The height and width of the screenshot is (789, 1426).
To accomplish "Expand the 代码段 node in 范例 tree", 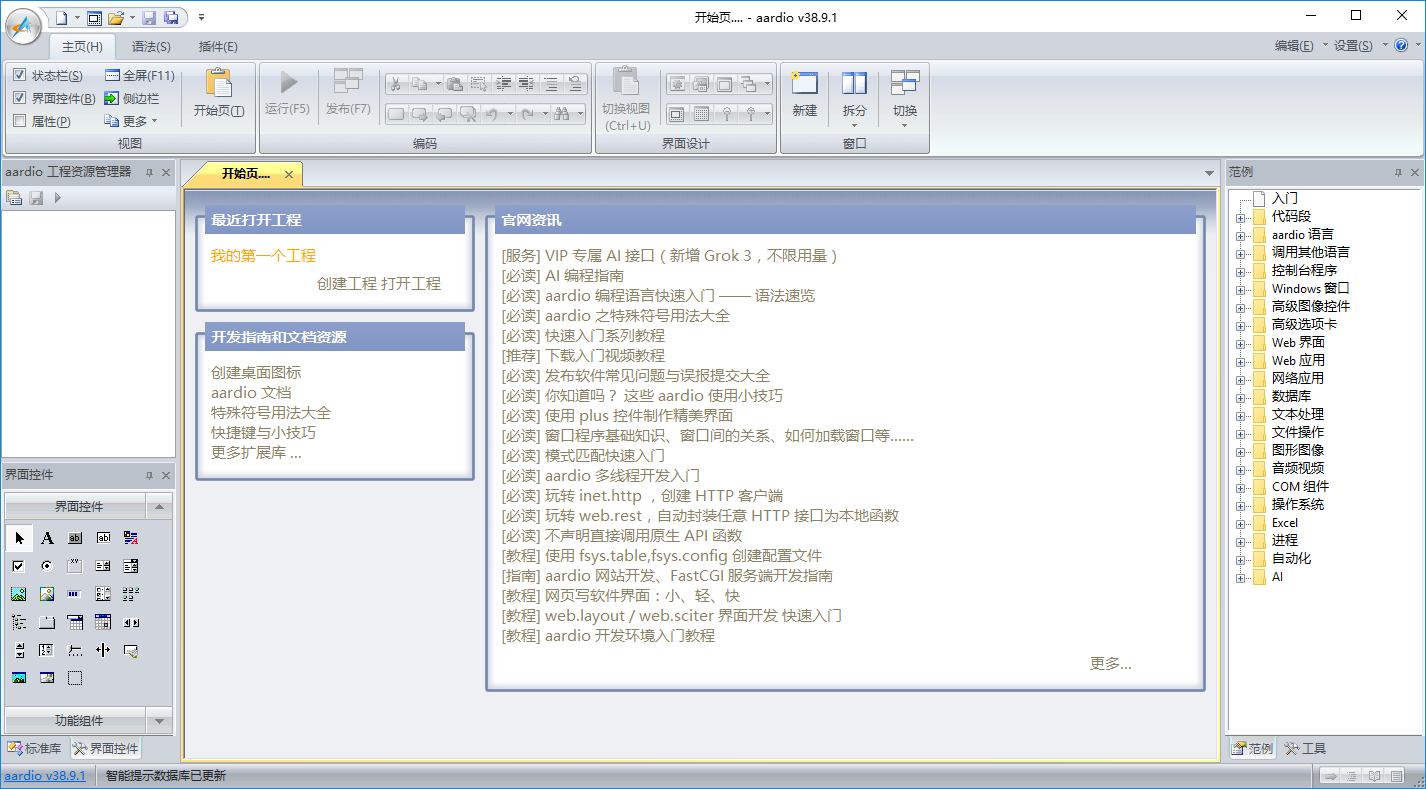I will coord(1241,217).
